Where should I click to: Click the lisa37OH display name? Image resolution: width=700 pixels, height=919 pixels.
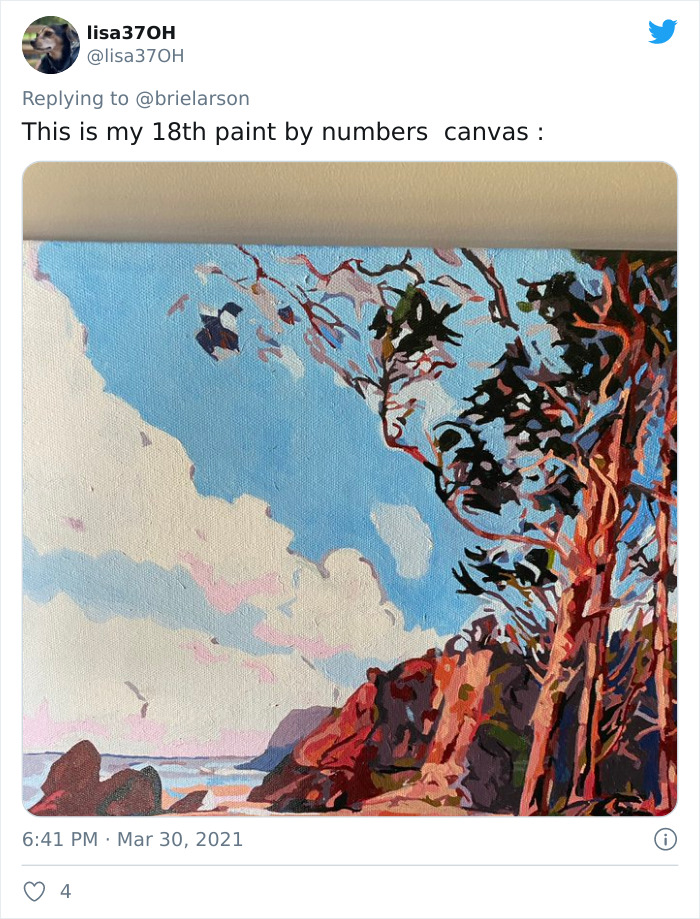click(x=131, y=32)
